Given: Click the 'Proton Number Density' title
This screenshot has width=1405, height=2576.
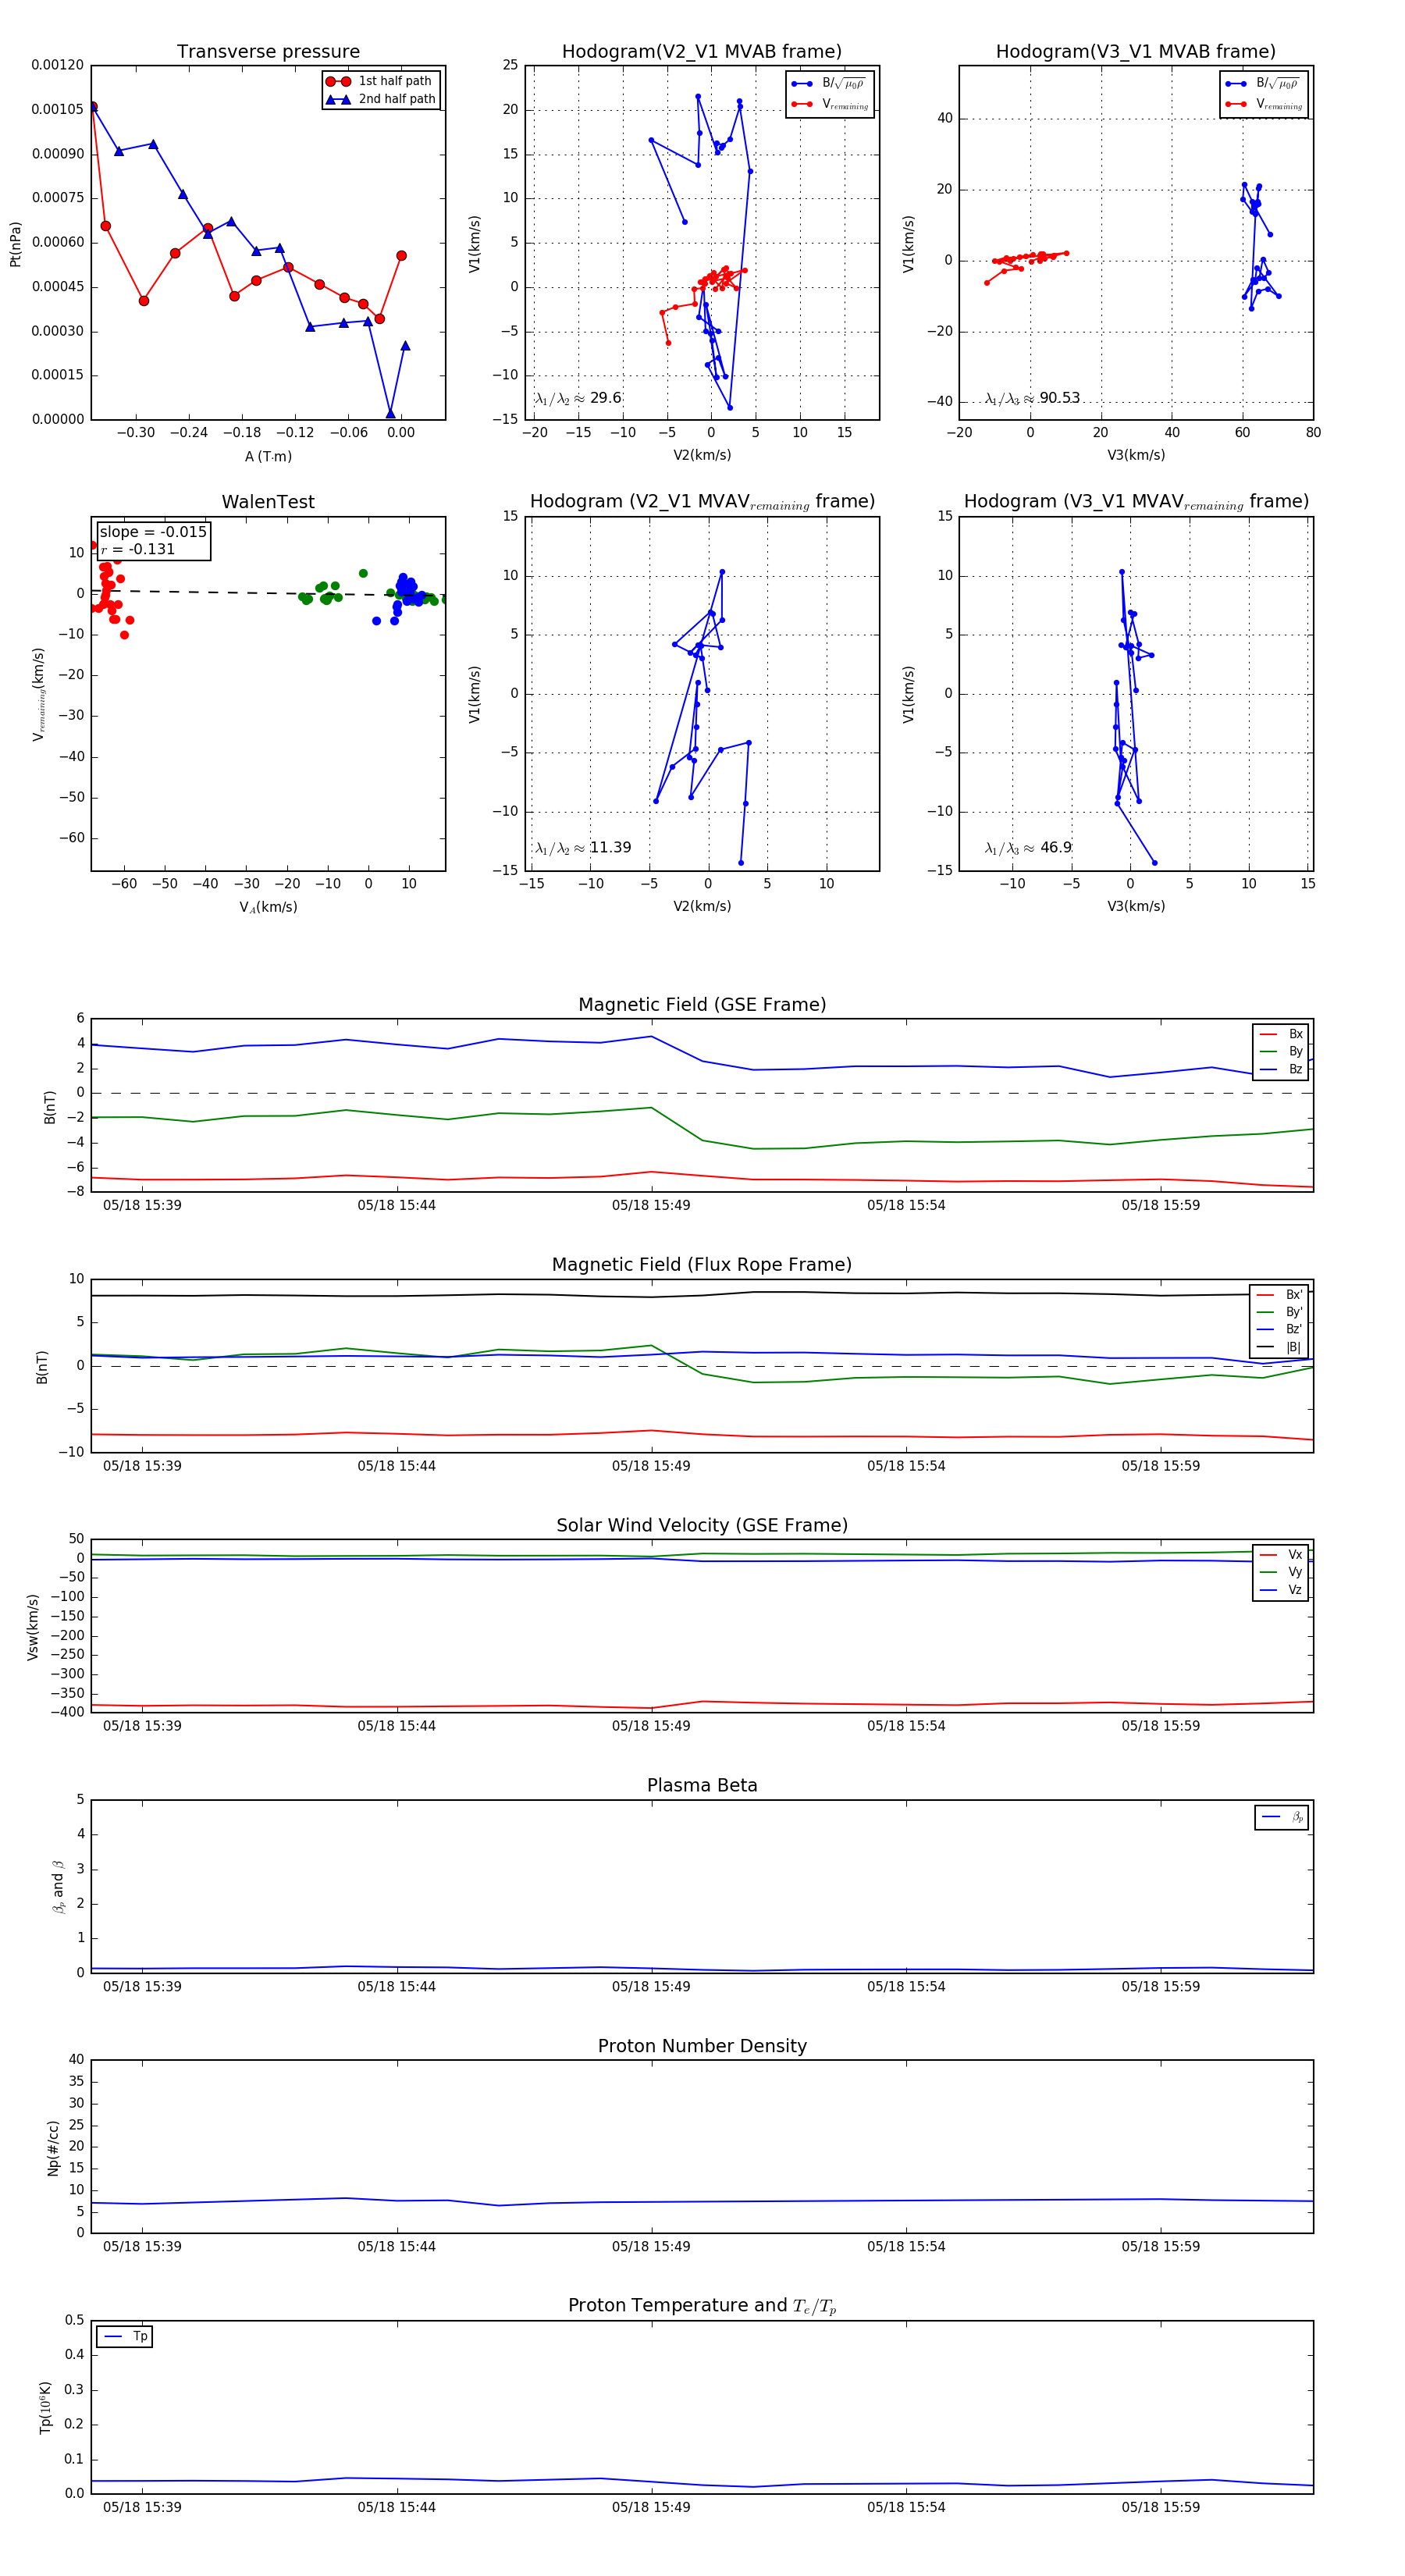Looking at the screenshot, I should (702, 2046).
